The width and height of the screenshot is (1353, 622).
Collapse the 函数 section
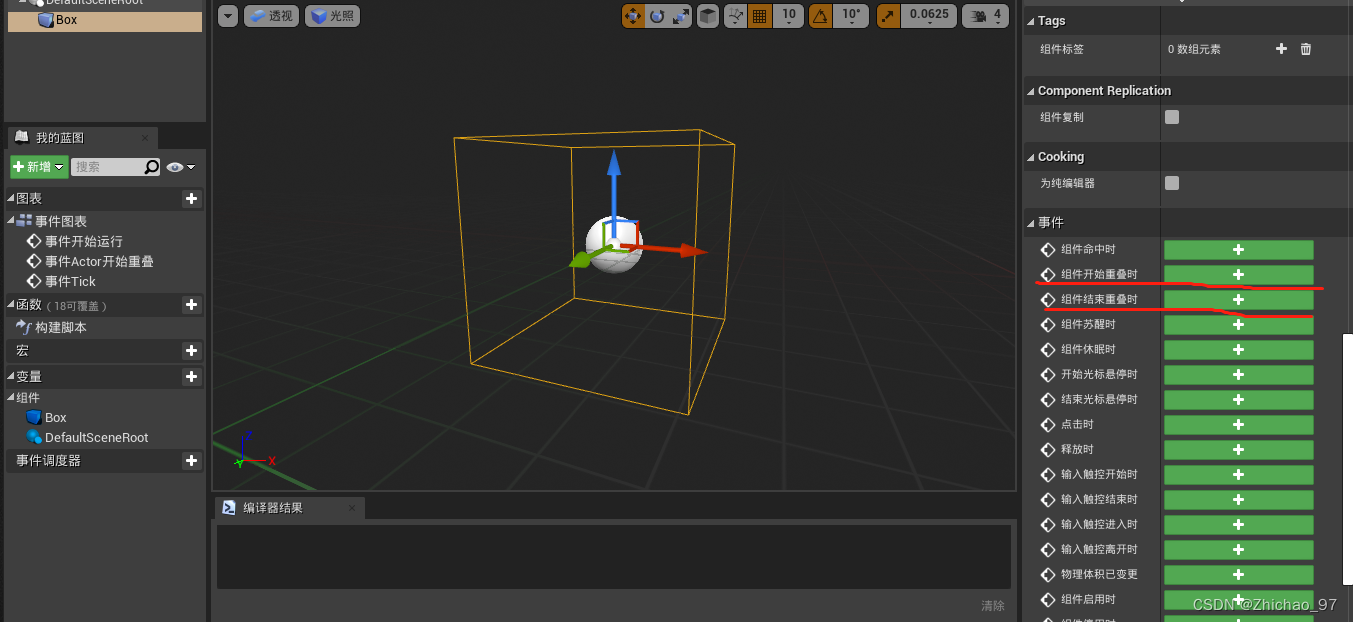tap(11, 305)
